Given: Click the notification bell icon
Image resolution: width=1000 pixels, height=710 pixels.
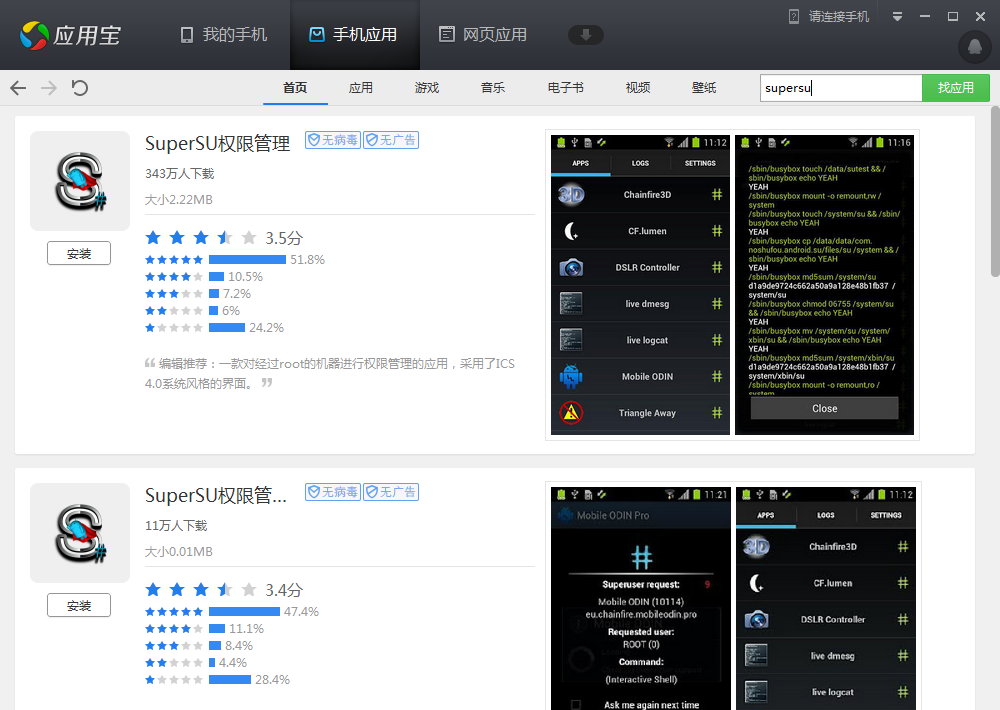Looking at the screenshot, I should click(974, 47).
